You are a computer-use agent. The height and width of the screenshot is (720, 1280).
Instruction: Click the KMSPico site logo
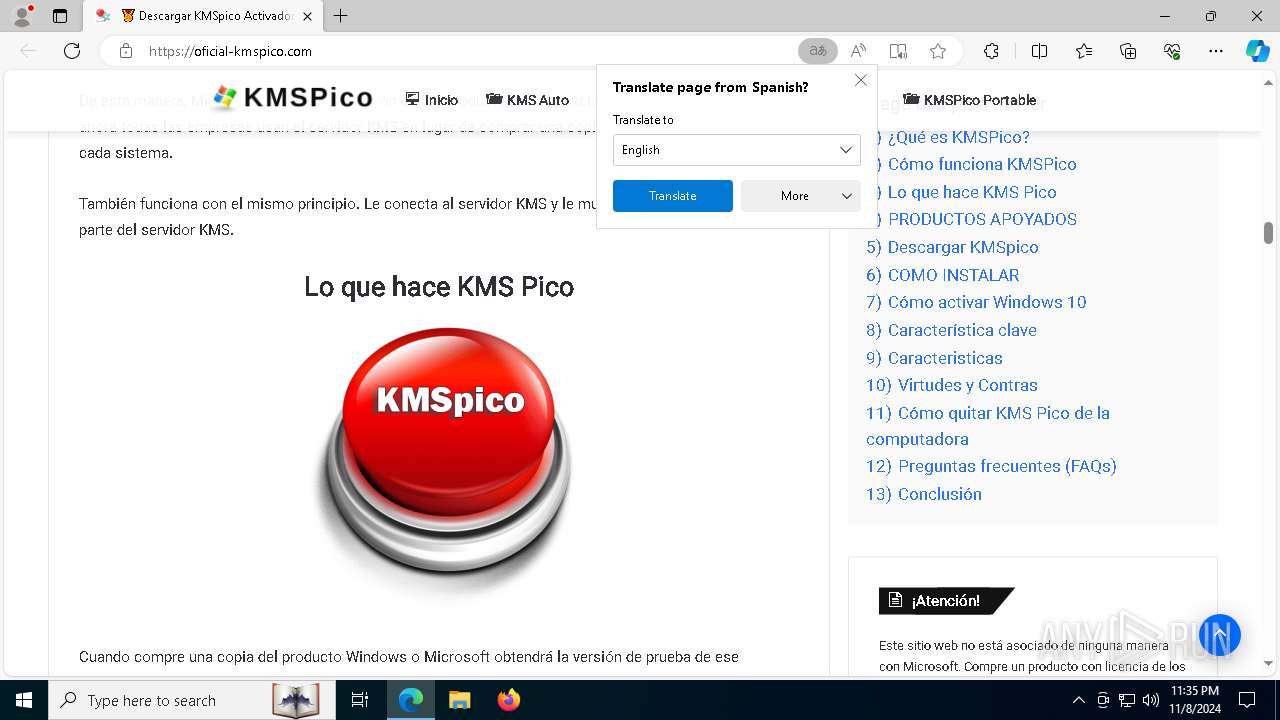293,98
